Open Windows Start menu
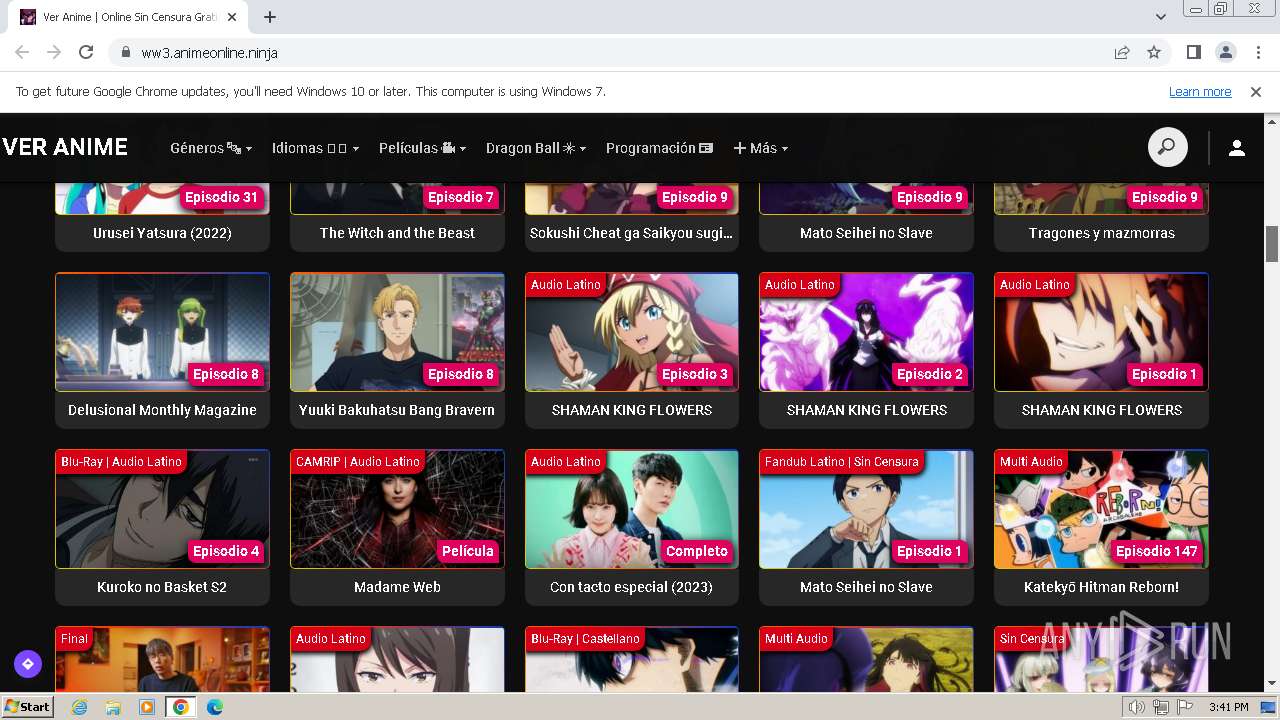The width and height of the screenshot is (1280, 720). [27, 707]
